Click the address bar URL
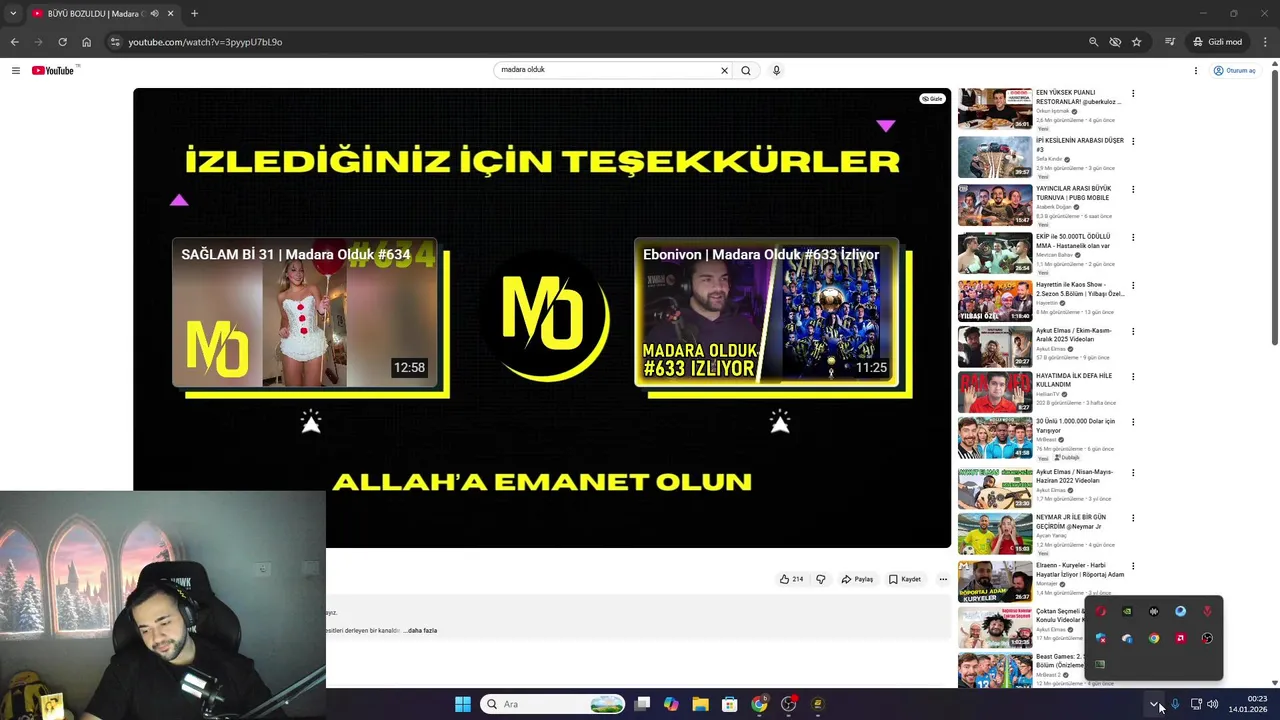Screen dimensions: 1280x720 [205, 42]
